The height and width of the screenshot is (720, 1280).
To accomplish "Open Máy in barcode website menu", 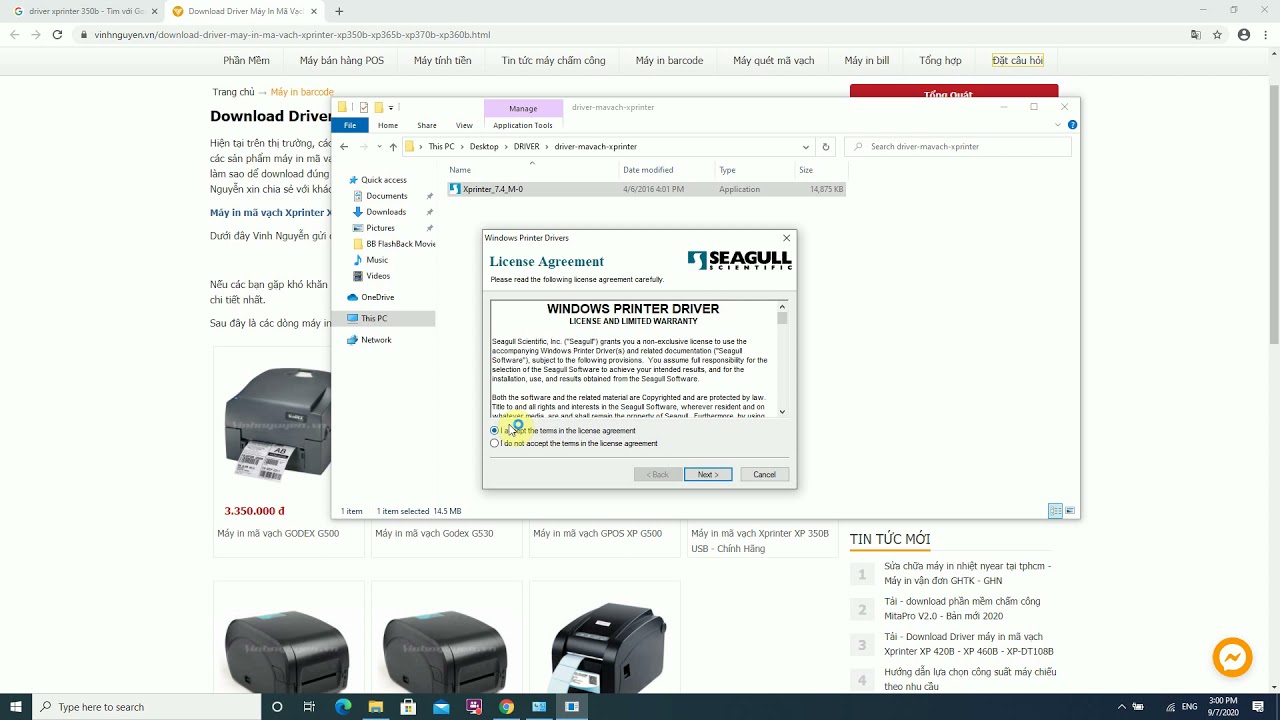I will coord(669,61).
